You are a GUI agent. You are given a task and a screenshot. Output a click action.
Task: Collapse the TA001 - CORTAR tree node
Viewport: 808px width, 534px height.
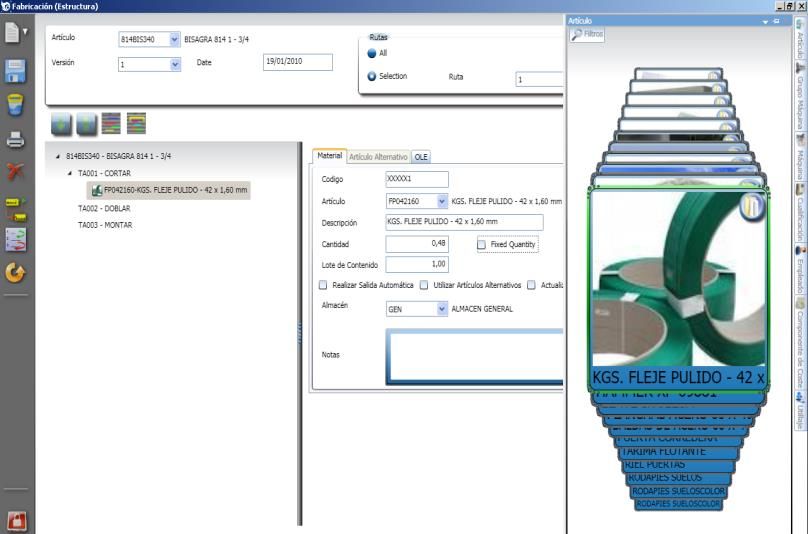click(70, 174)
